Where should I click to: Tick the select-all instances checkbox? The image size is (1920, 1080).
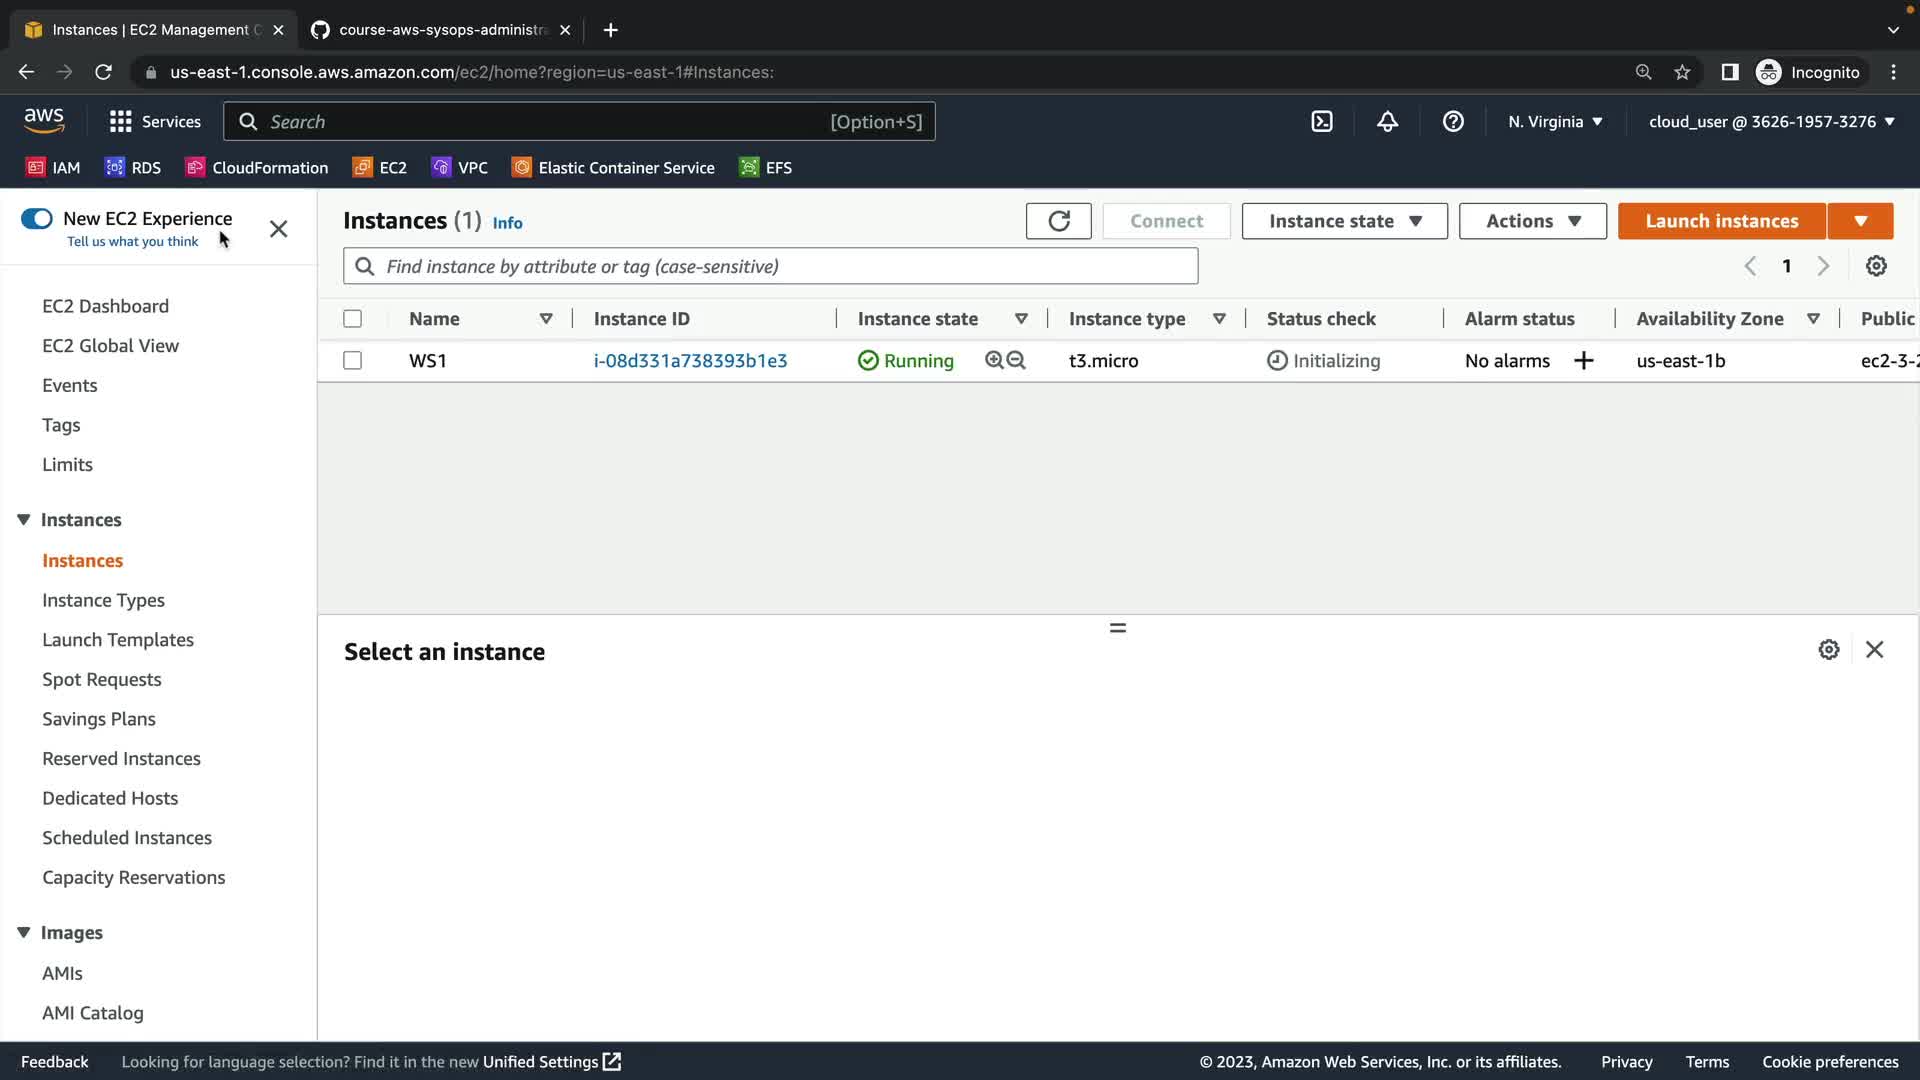[352, 319]
